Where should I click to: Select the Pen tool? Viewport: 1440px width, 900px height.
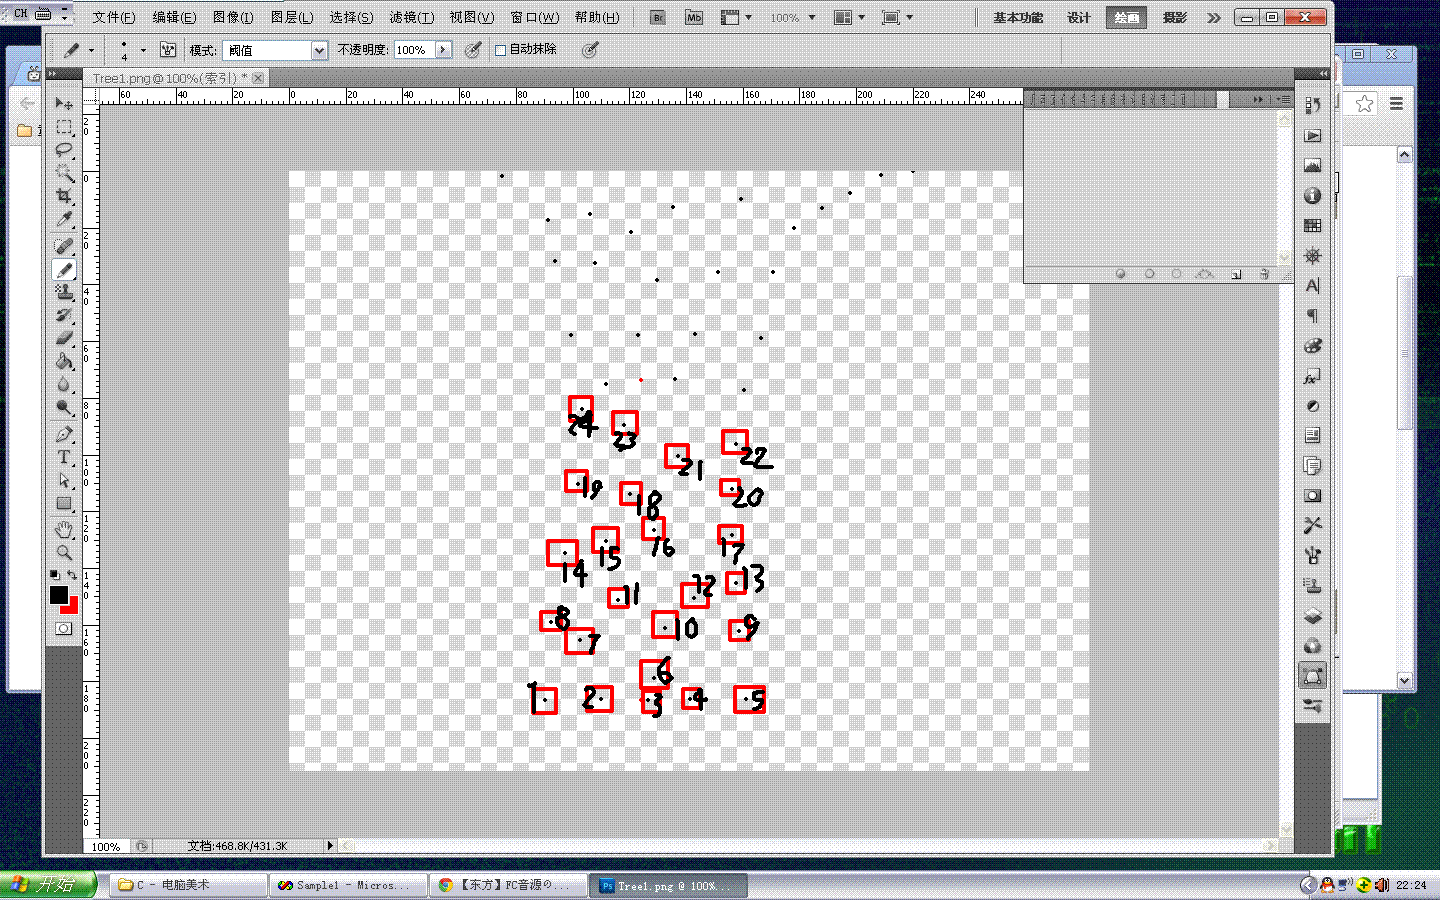[x=64, y=434]
